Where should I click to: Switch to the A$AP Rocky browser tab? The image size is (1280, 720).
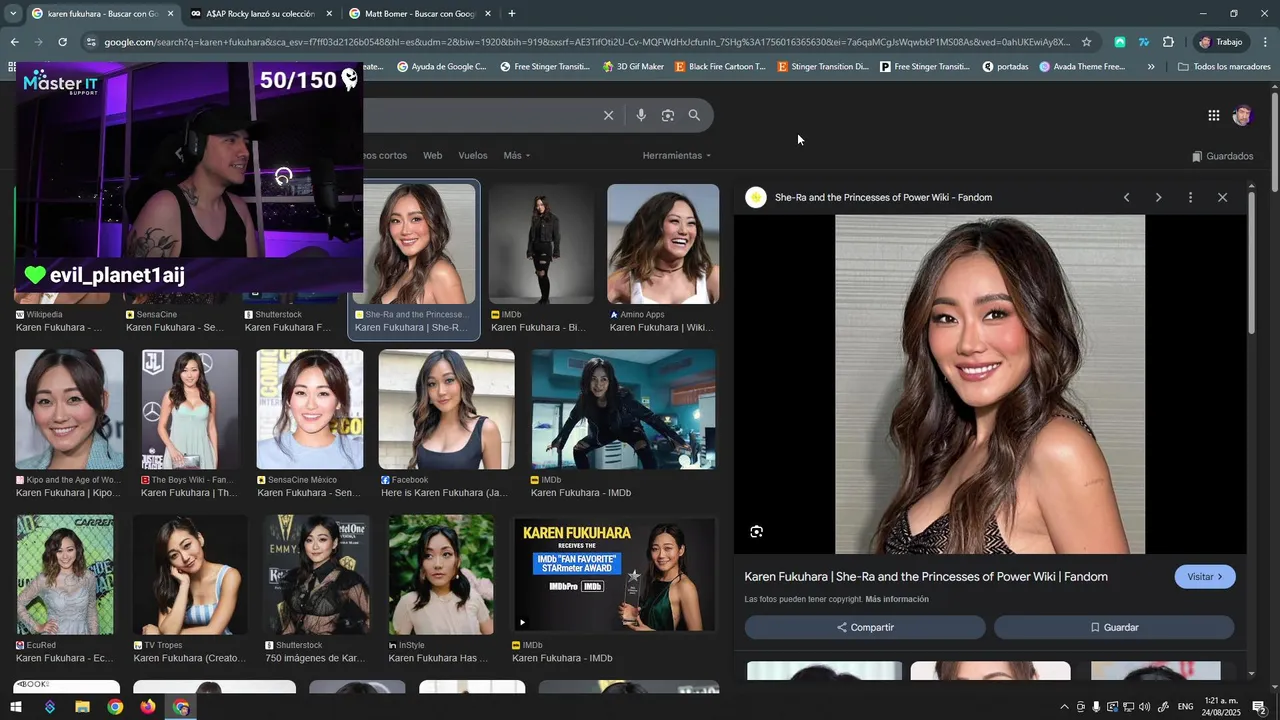click(260, 14)
